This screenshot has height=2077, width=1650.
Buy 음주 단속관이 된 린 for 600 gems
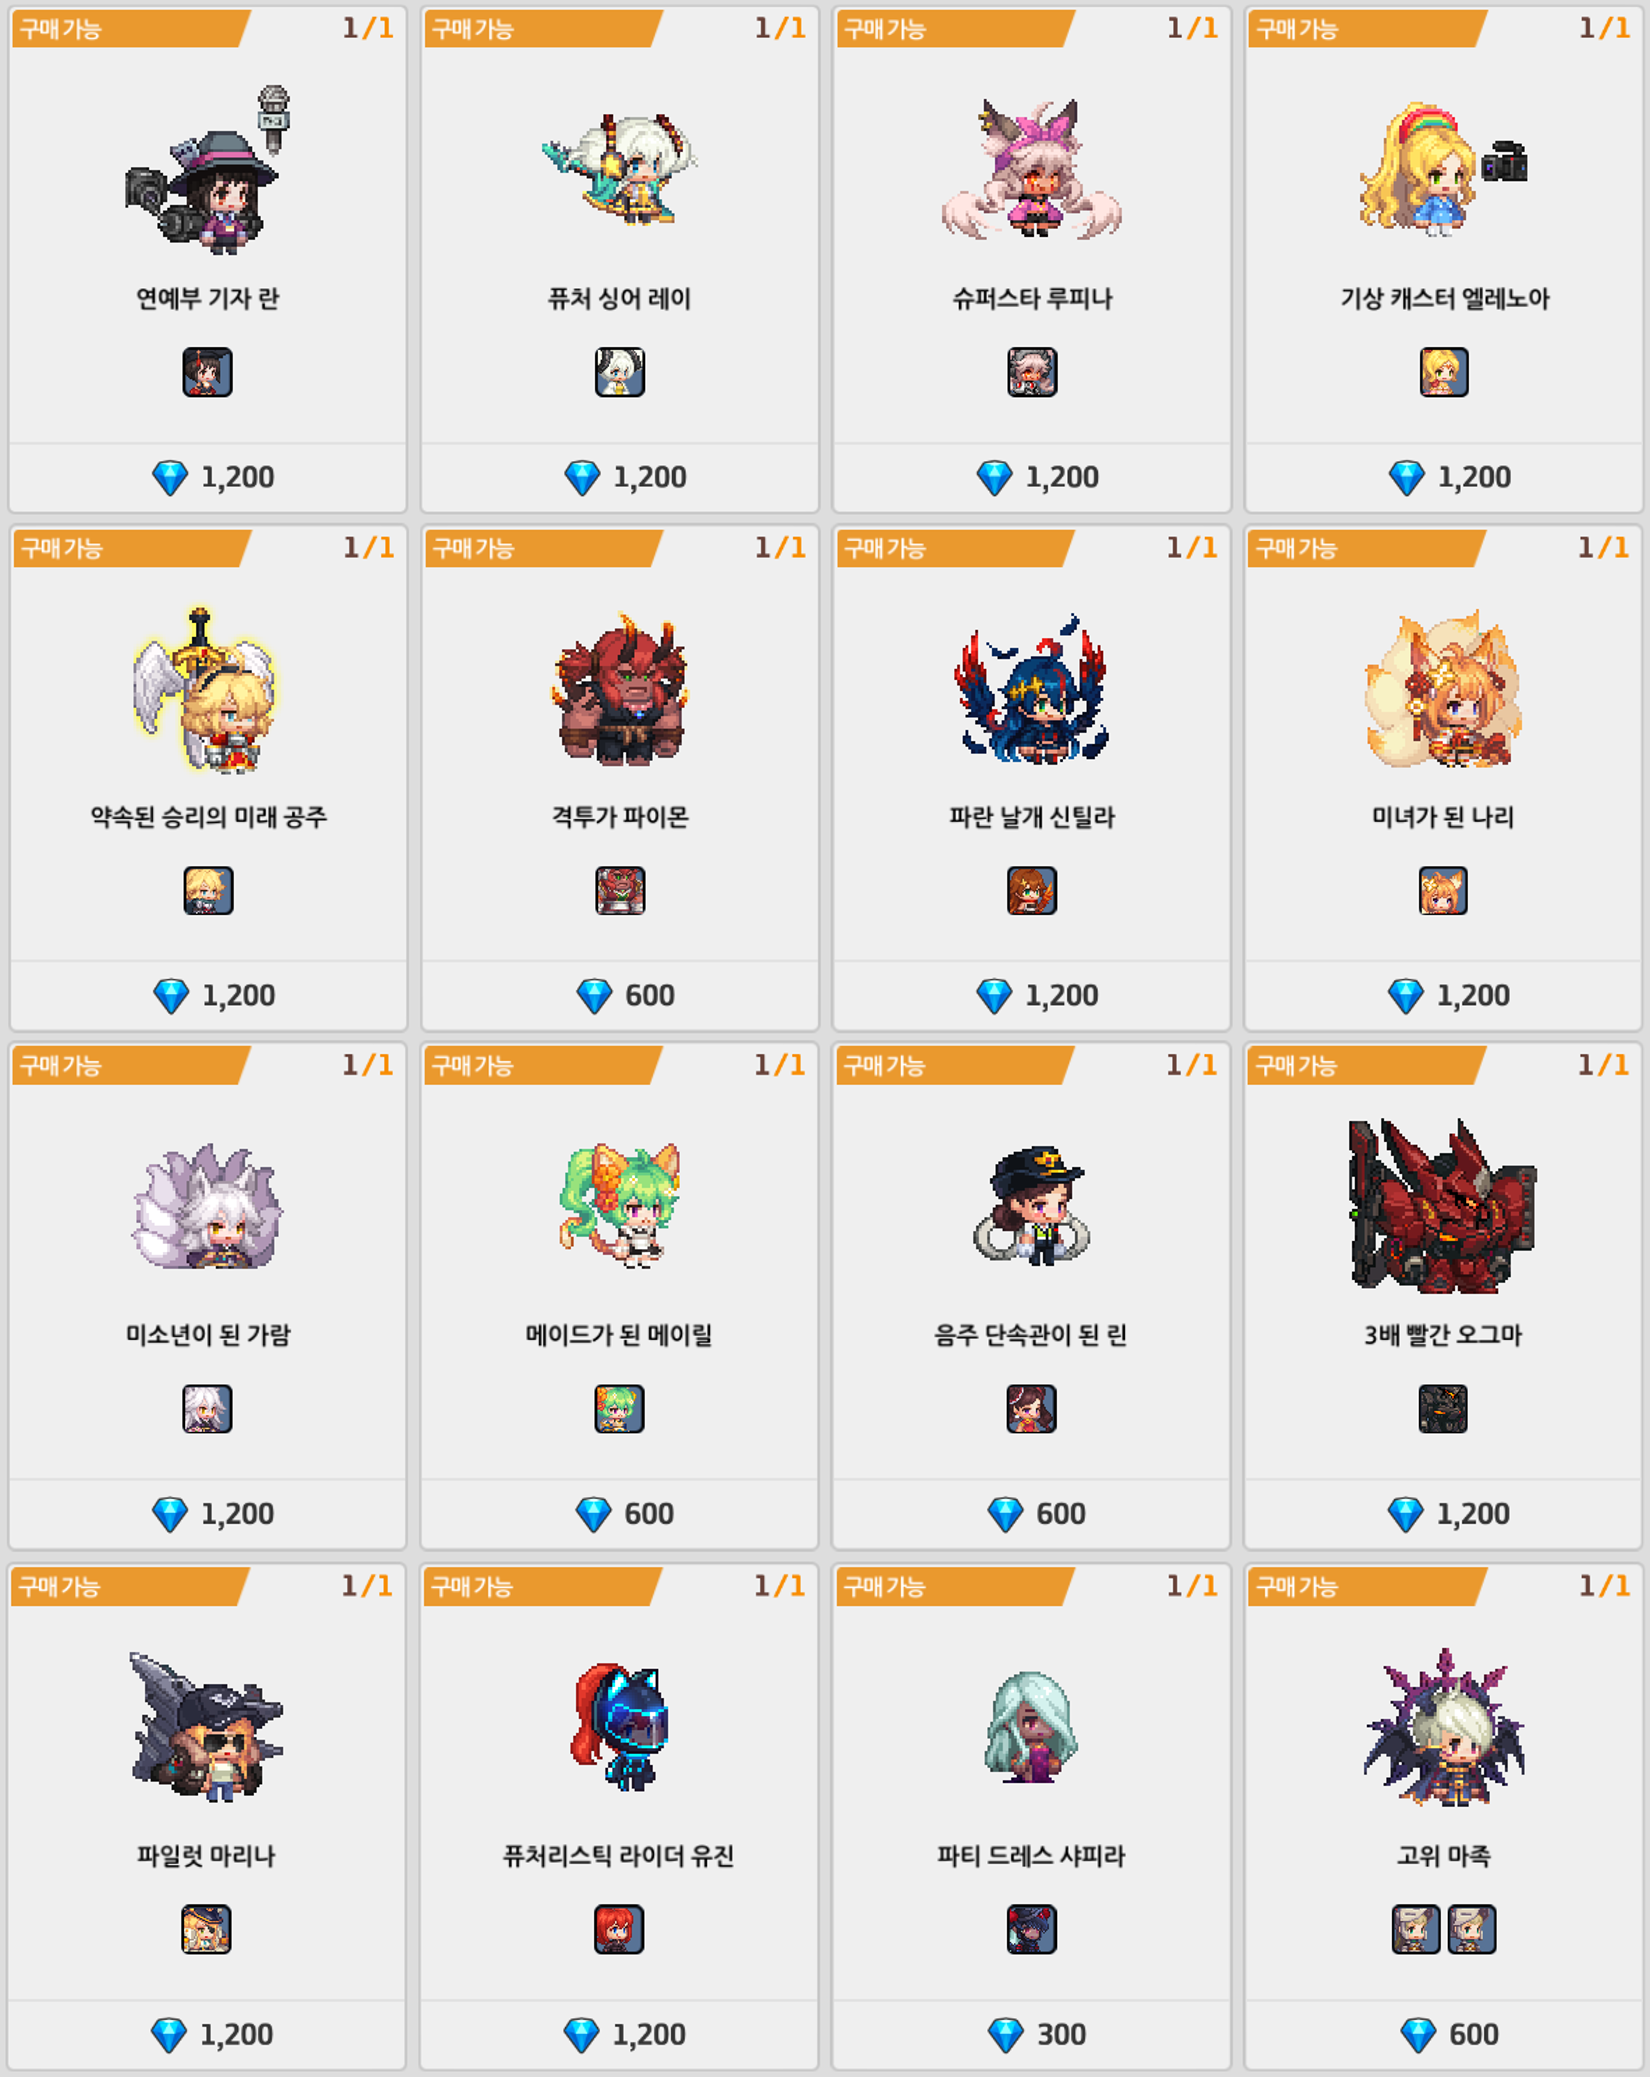point(1031,1513)
